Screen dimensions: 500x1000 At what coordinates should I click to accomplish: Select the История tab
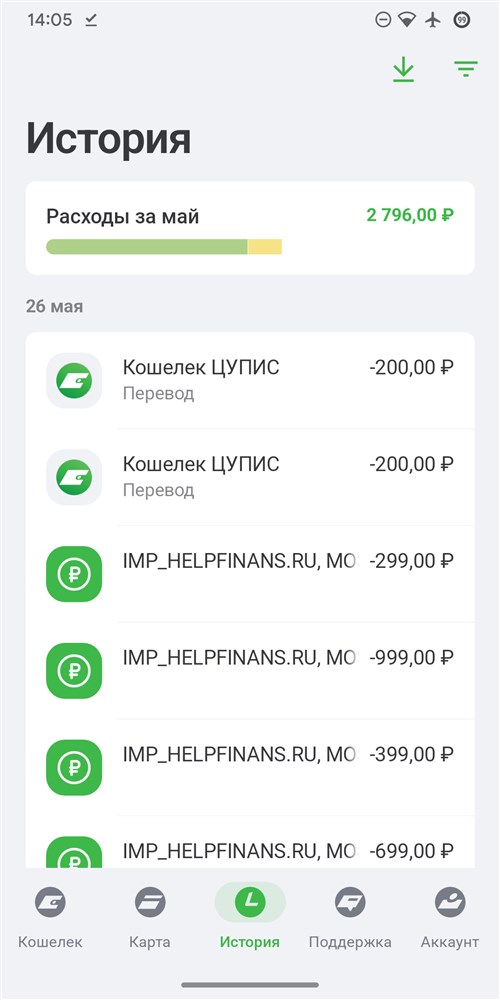pos(249,916)
